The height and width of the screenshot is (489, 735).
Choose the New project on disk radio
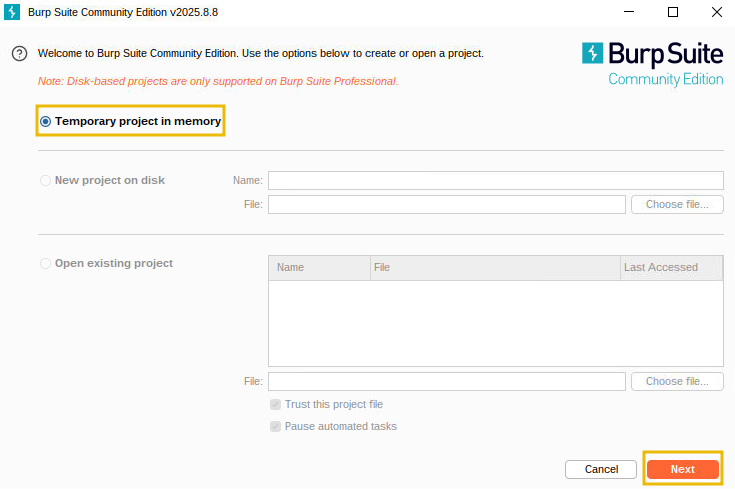tap(46, 181)
